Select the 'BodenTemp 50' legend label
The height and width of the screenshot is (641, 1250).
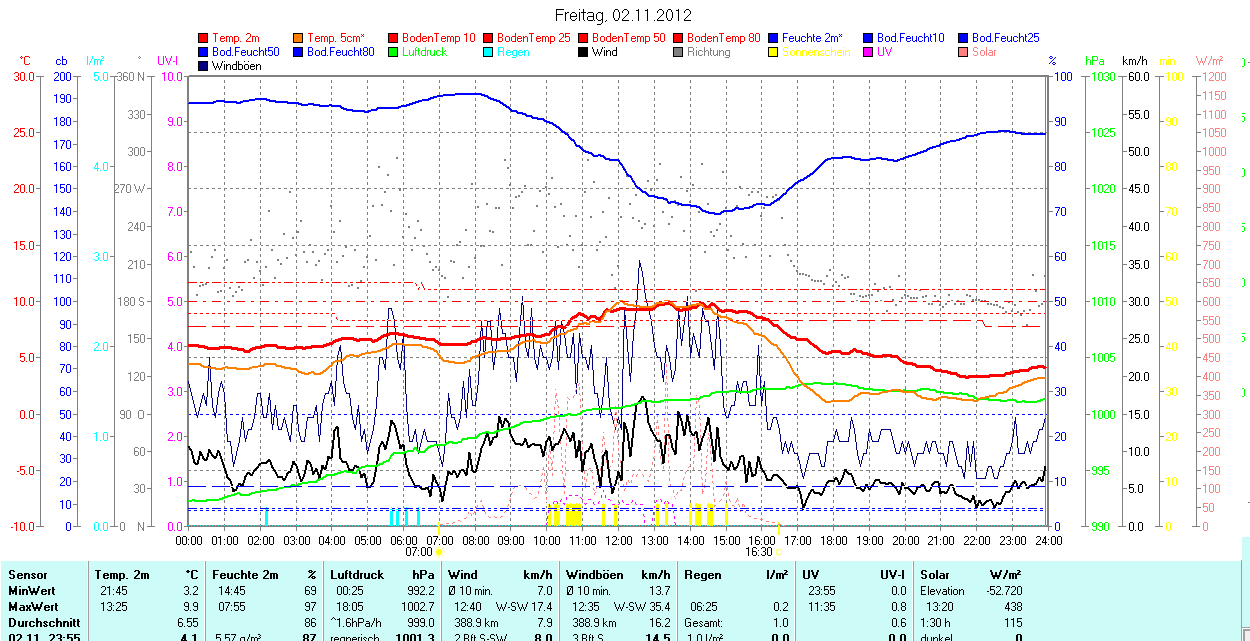(629, 38)
